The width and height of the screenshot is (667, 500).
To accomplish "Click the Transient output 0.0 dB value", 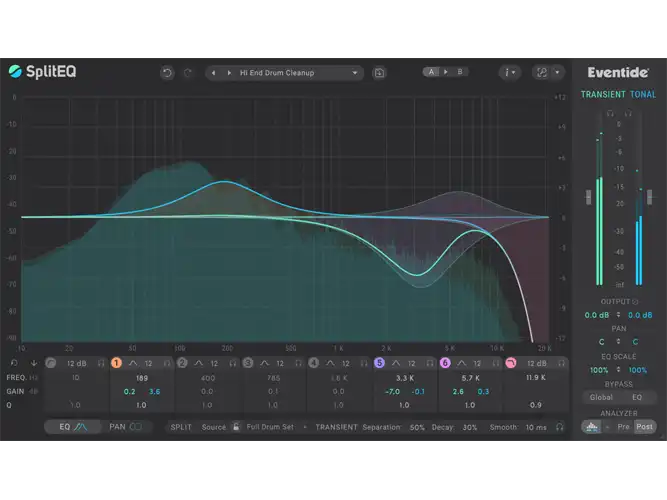I will pos(596,315).
